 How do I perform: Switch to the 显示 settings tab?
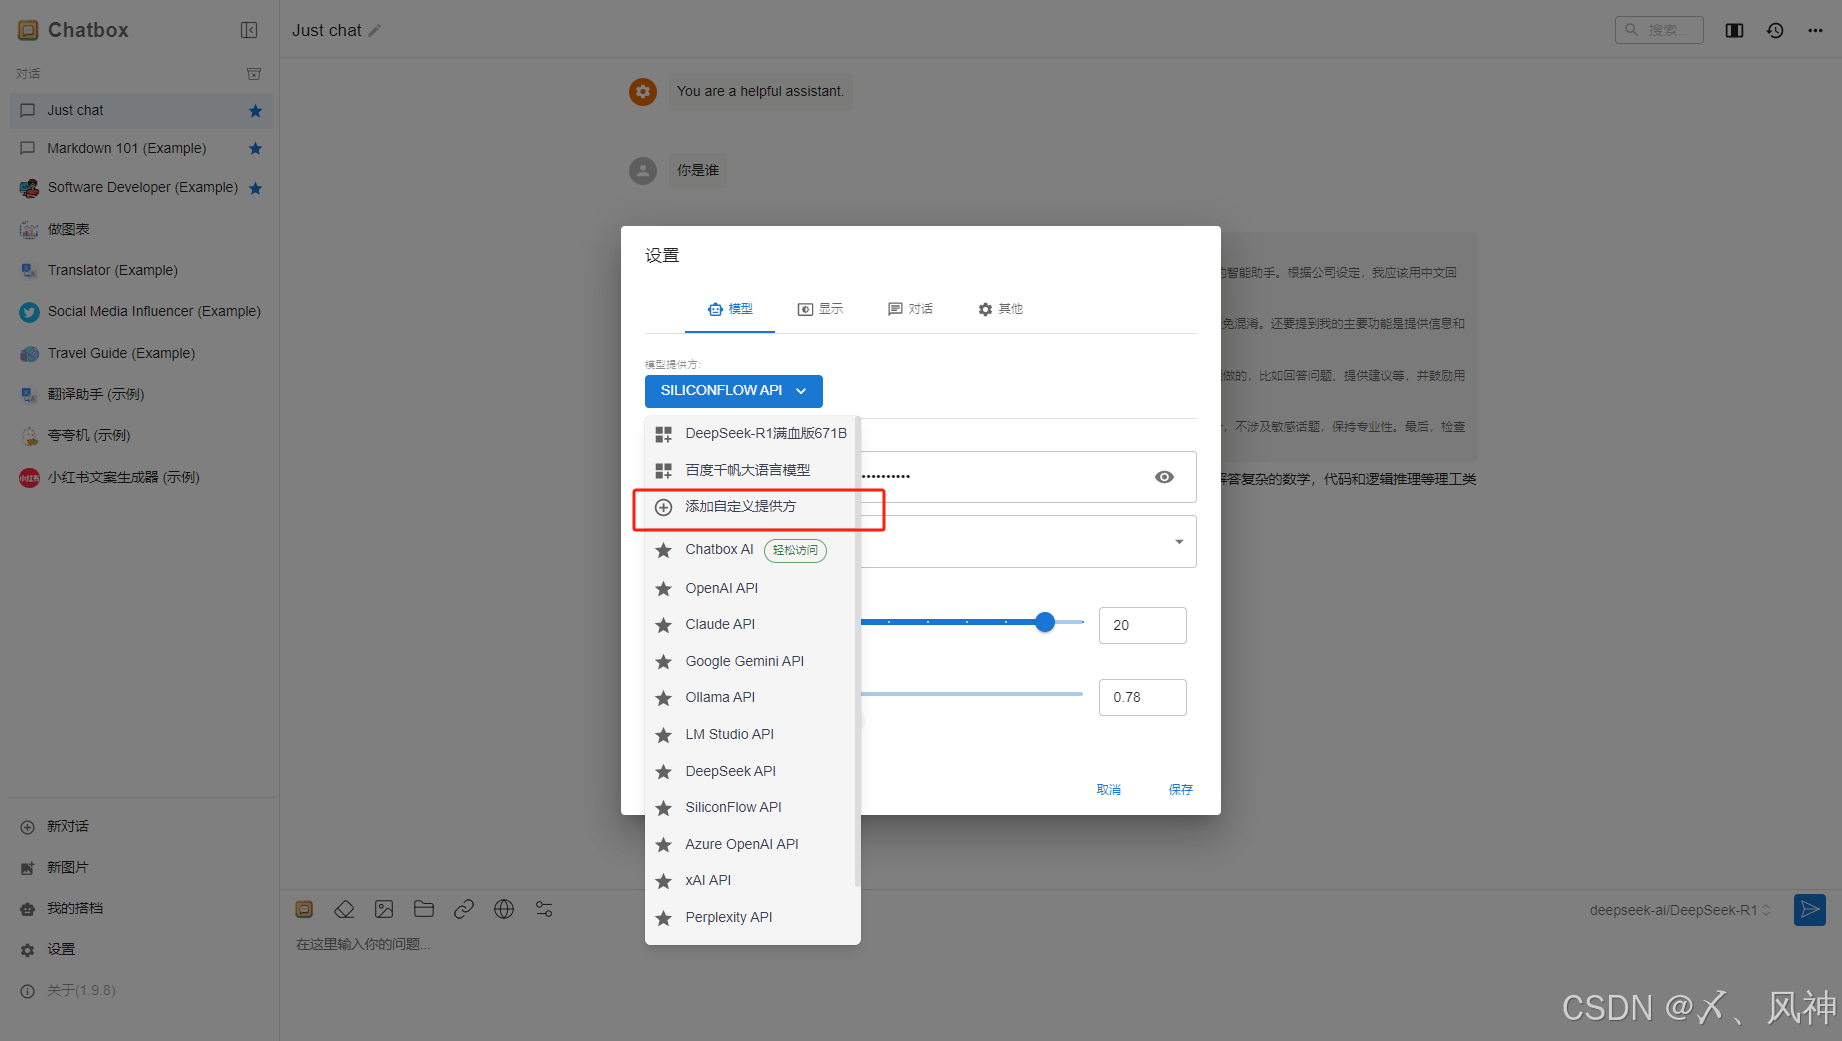pos(820,309)
